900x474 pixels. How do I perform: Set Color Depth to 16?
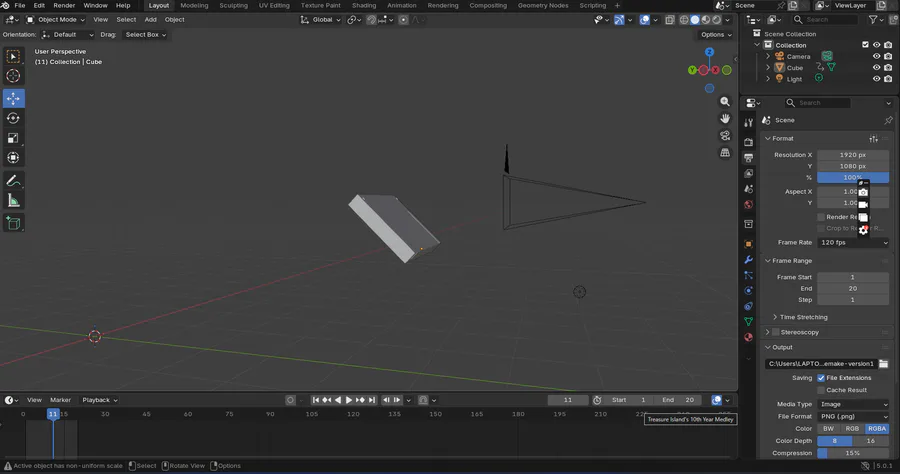[x=871, y=441]
